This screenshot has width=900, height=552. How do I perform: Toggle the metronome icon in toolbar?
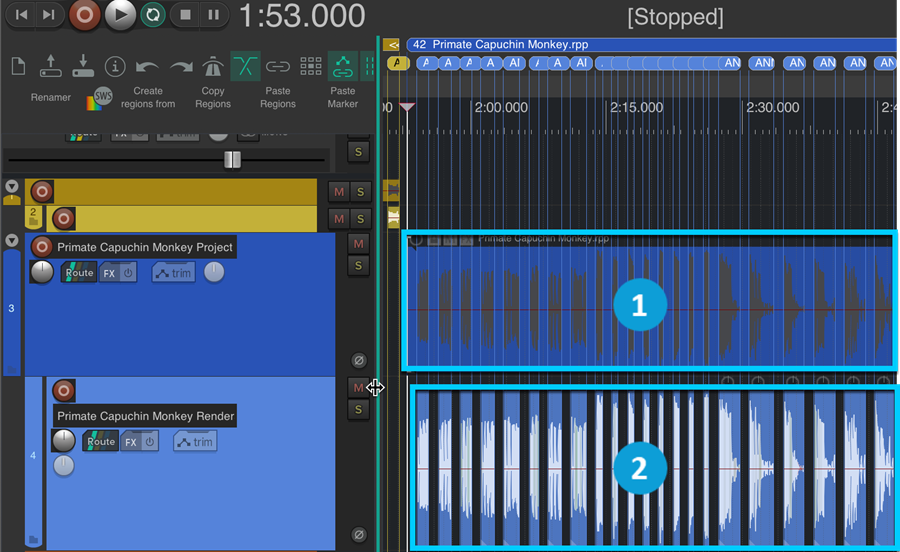213,67
